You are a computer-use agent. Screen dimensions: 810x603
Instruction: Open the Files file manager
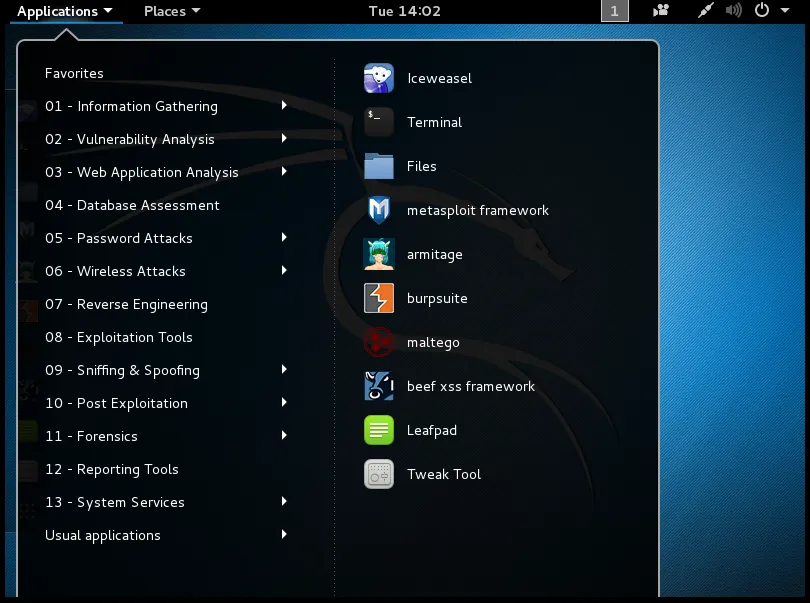tap(422, 166)
